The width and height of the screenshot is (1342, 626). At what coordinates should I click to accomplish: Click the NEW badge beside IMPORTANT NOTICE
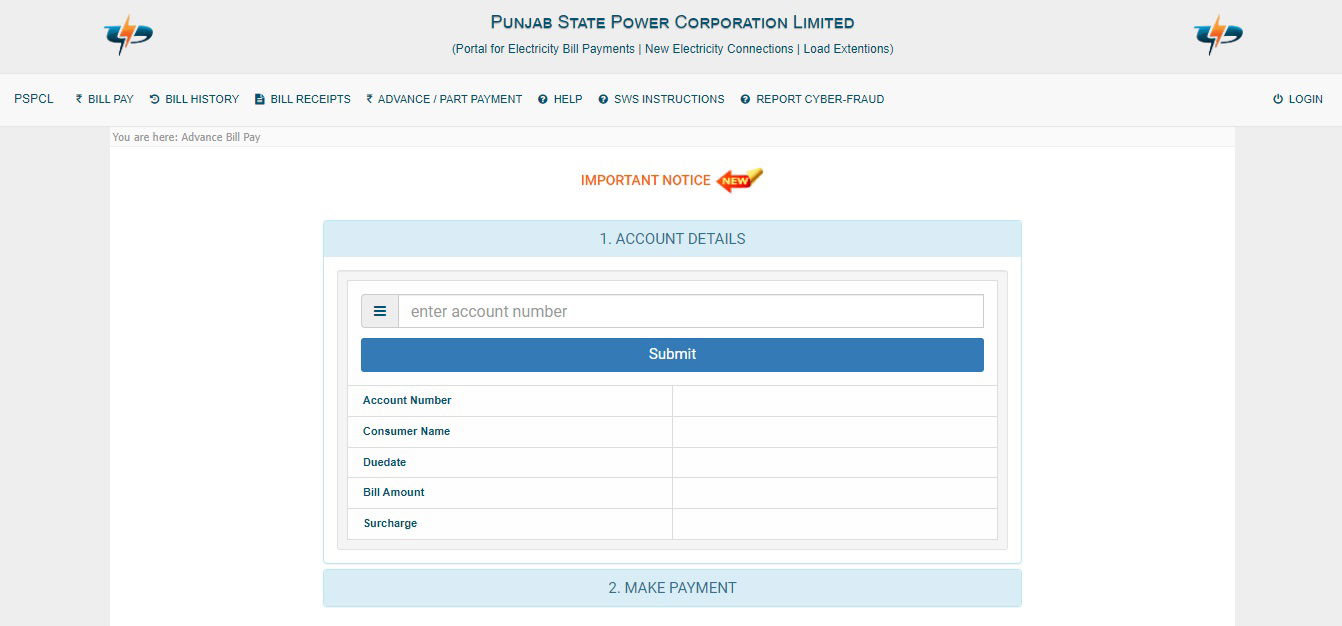[737, 180]
